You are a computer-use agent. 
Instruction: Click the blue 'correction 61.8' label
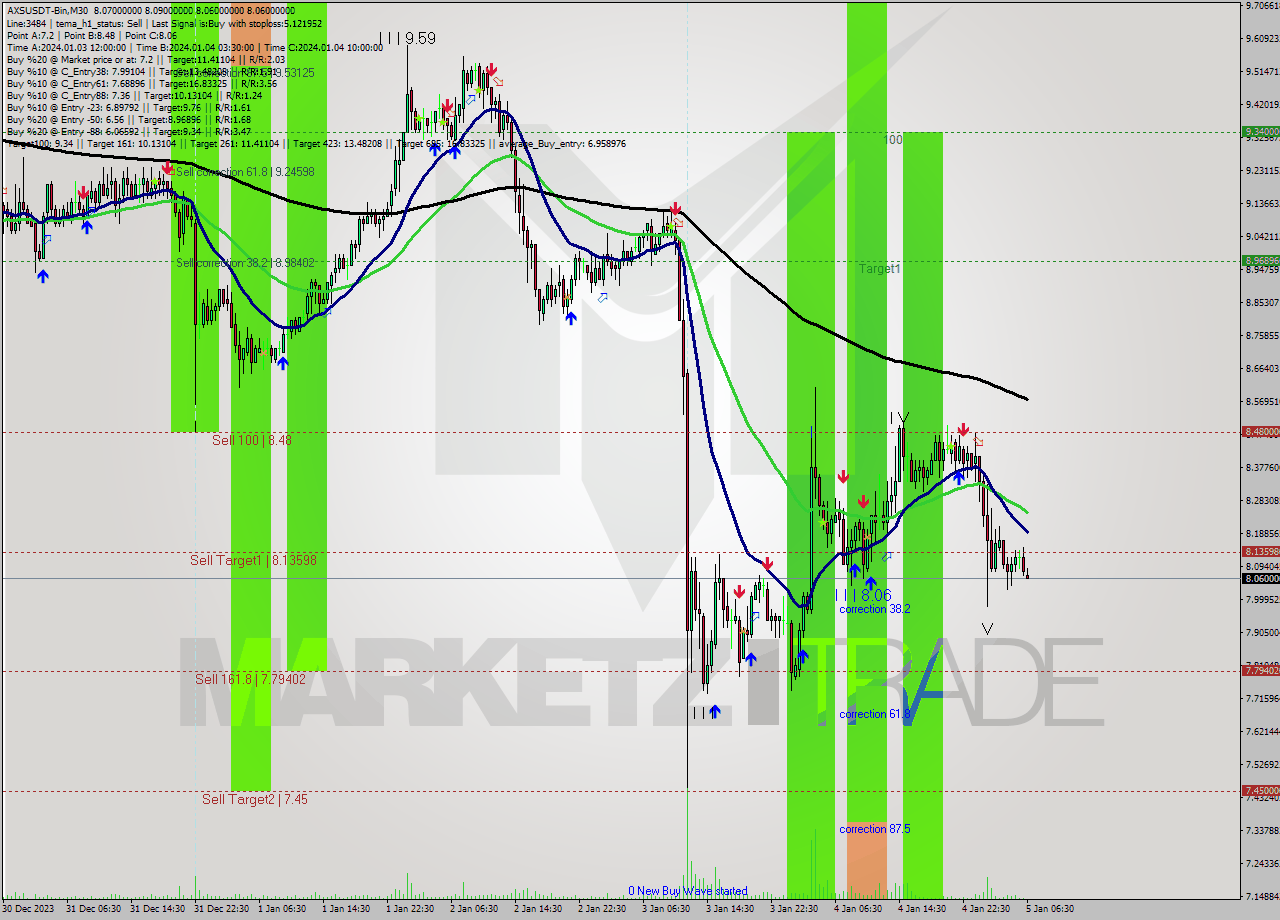tap(874, 714)
